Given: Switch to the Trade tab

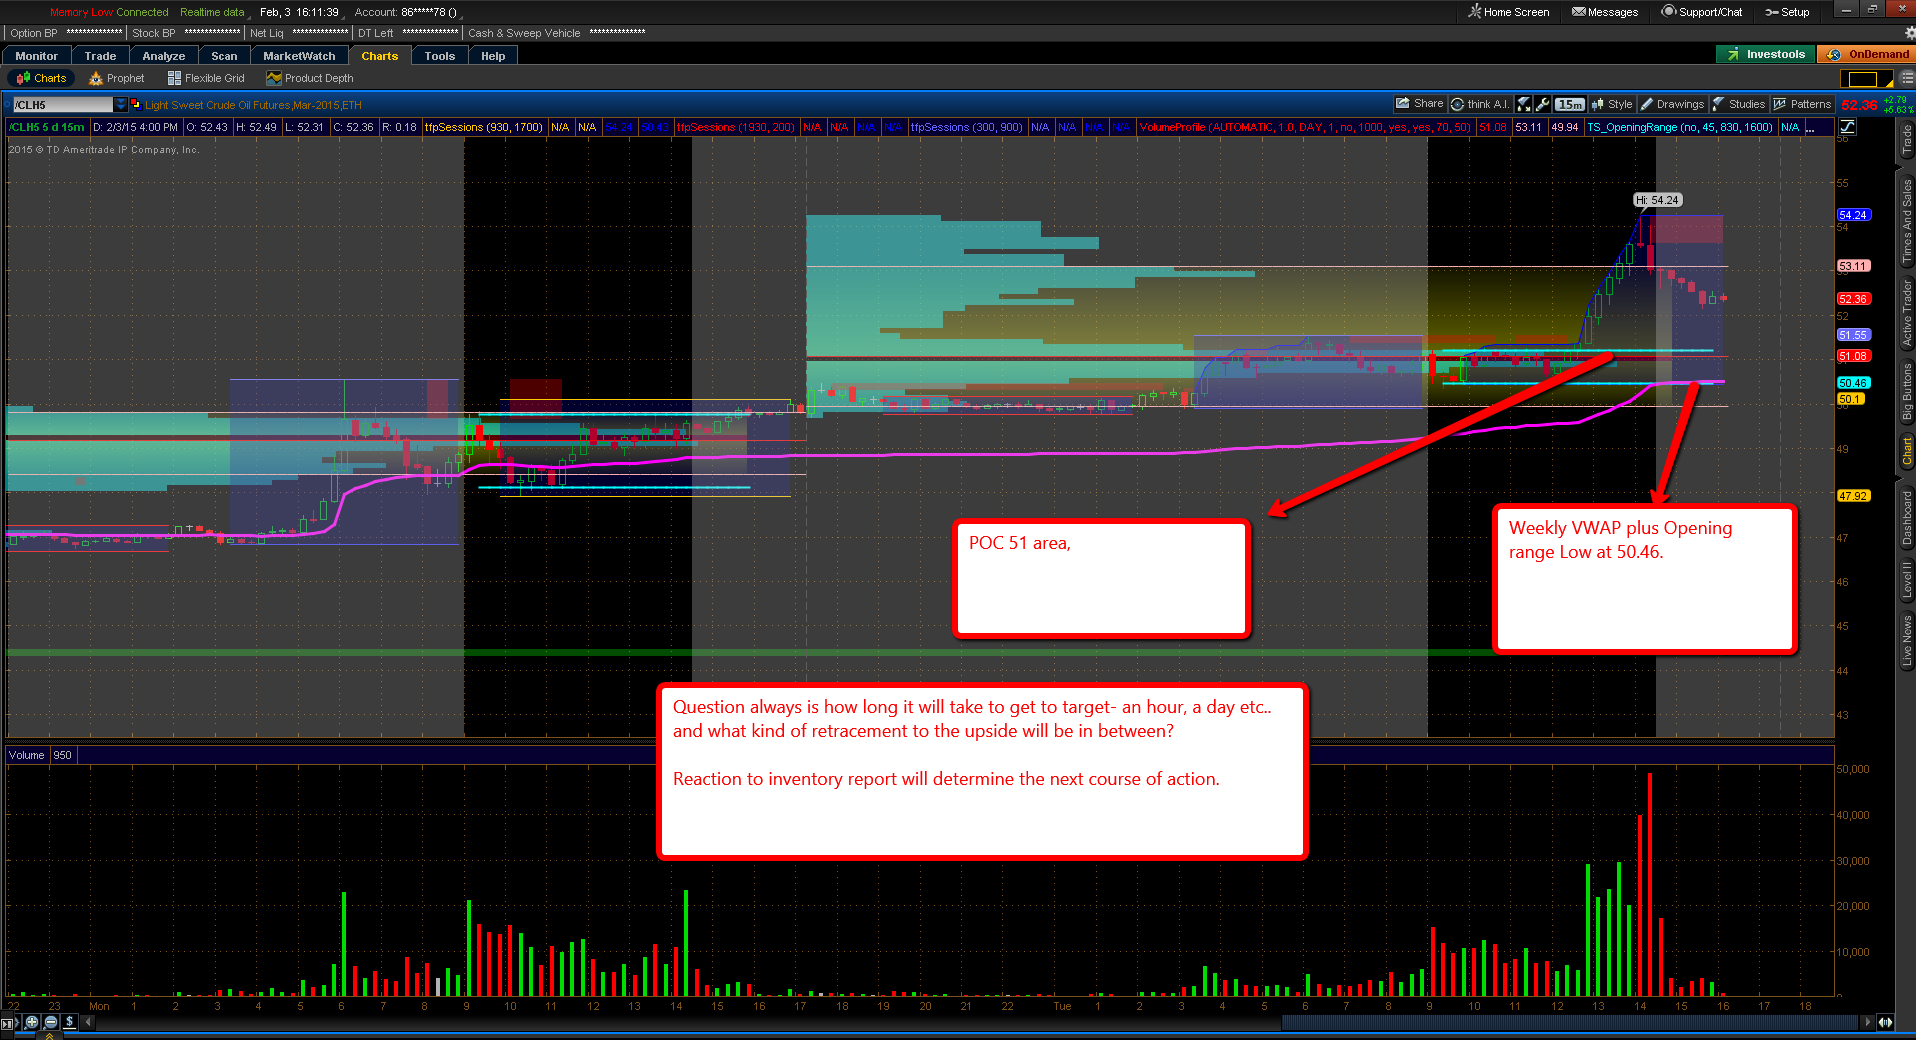Looking at the screenshot, I should coord(101,56).
